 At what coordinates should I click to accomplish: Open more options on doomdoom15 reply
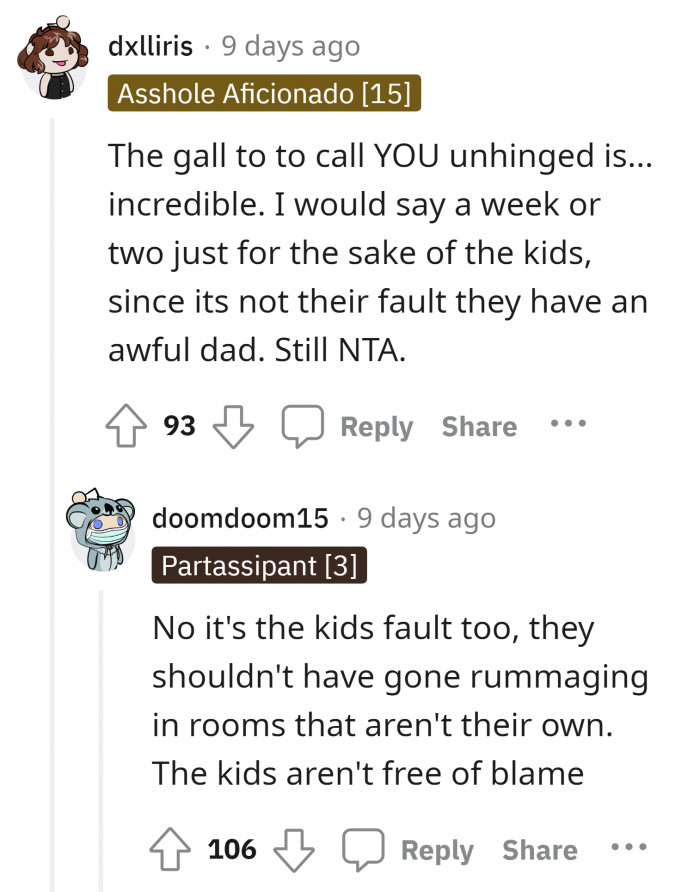pyautogui.click(x=629, y=848)
